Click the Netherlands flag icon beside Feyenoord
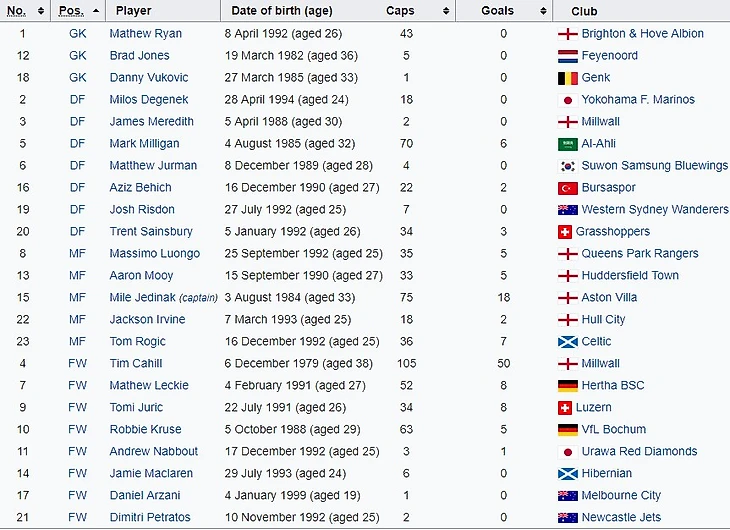Screen dimensions: 730x530 click(x=567, y=56)
